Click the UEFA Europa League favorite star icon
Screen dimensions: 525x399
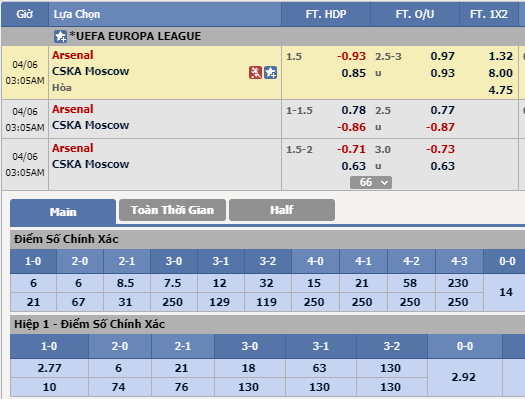tap(60, 36)
